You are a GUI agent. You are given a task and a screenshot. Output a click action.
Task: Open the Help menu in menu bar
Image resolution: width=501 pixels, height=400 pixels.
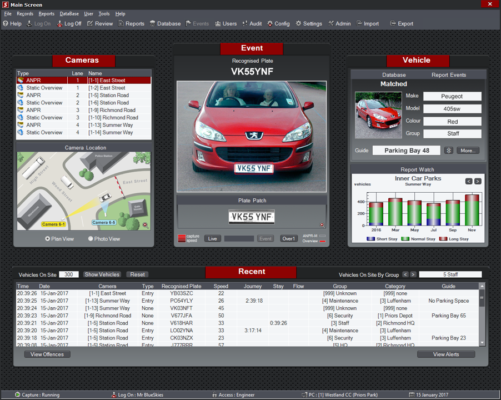(120, 14)
